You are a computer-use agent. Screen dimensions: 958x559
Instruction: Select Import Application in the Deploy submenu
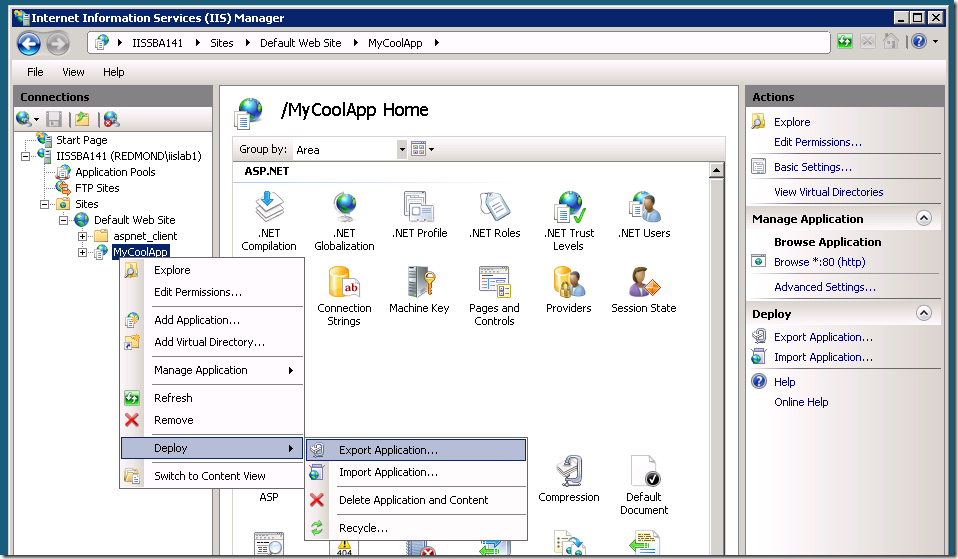(416, 472)
